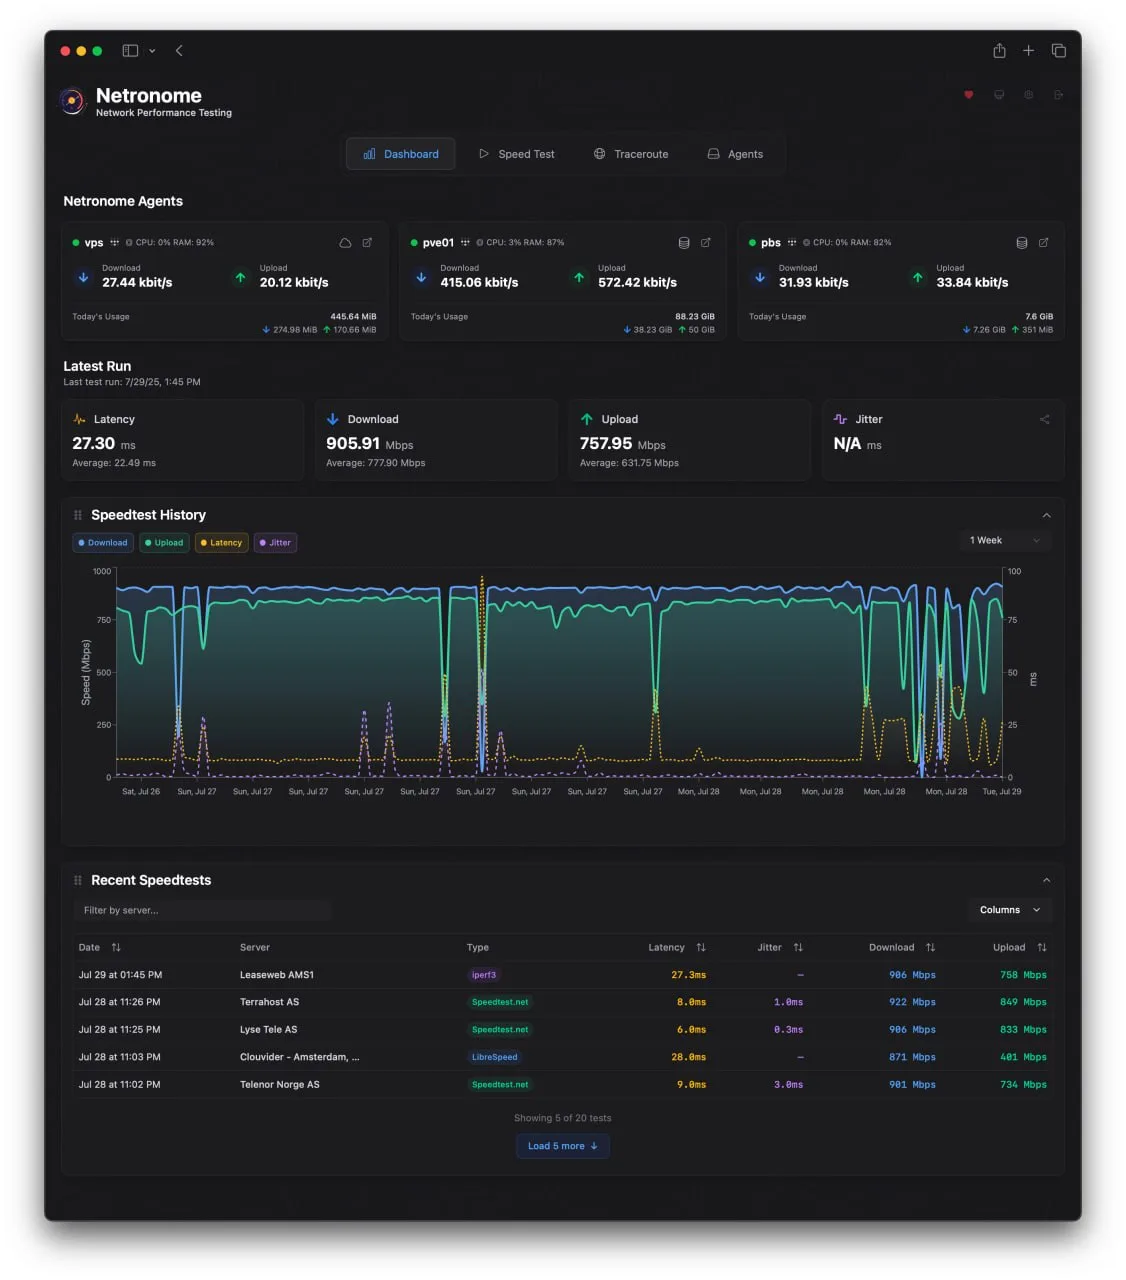Screen dimensions: 1126x1280
Task: Switch to the Speed Test tab
Action: pyautogui.click(x=516, y=154)
